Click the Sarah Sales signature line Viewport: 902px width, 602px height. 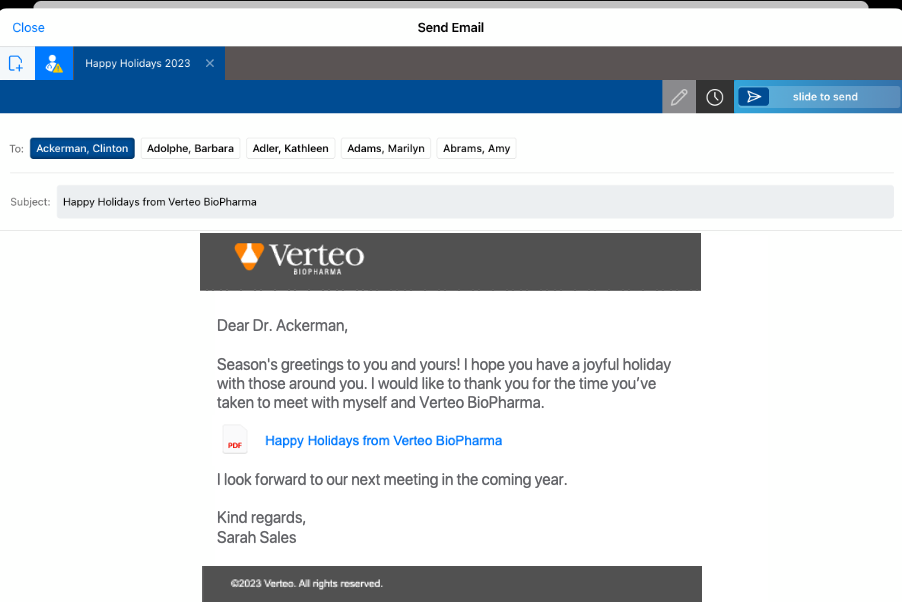(x=256, y=537)
